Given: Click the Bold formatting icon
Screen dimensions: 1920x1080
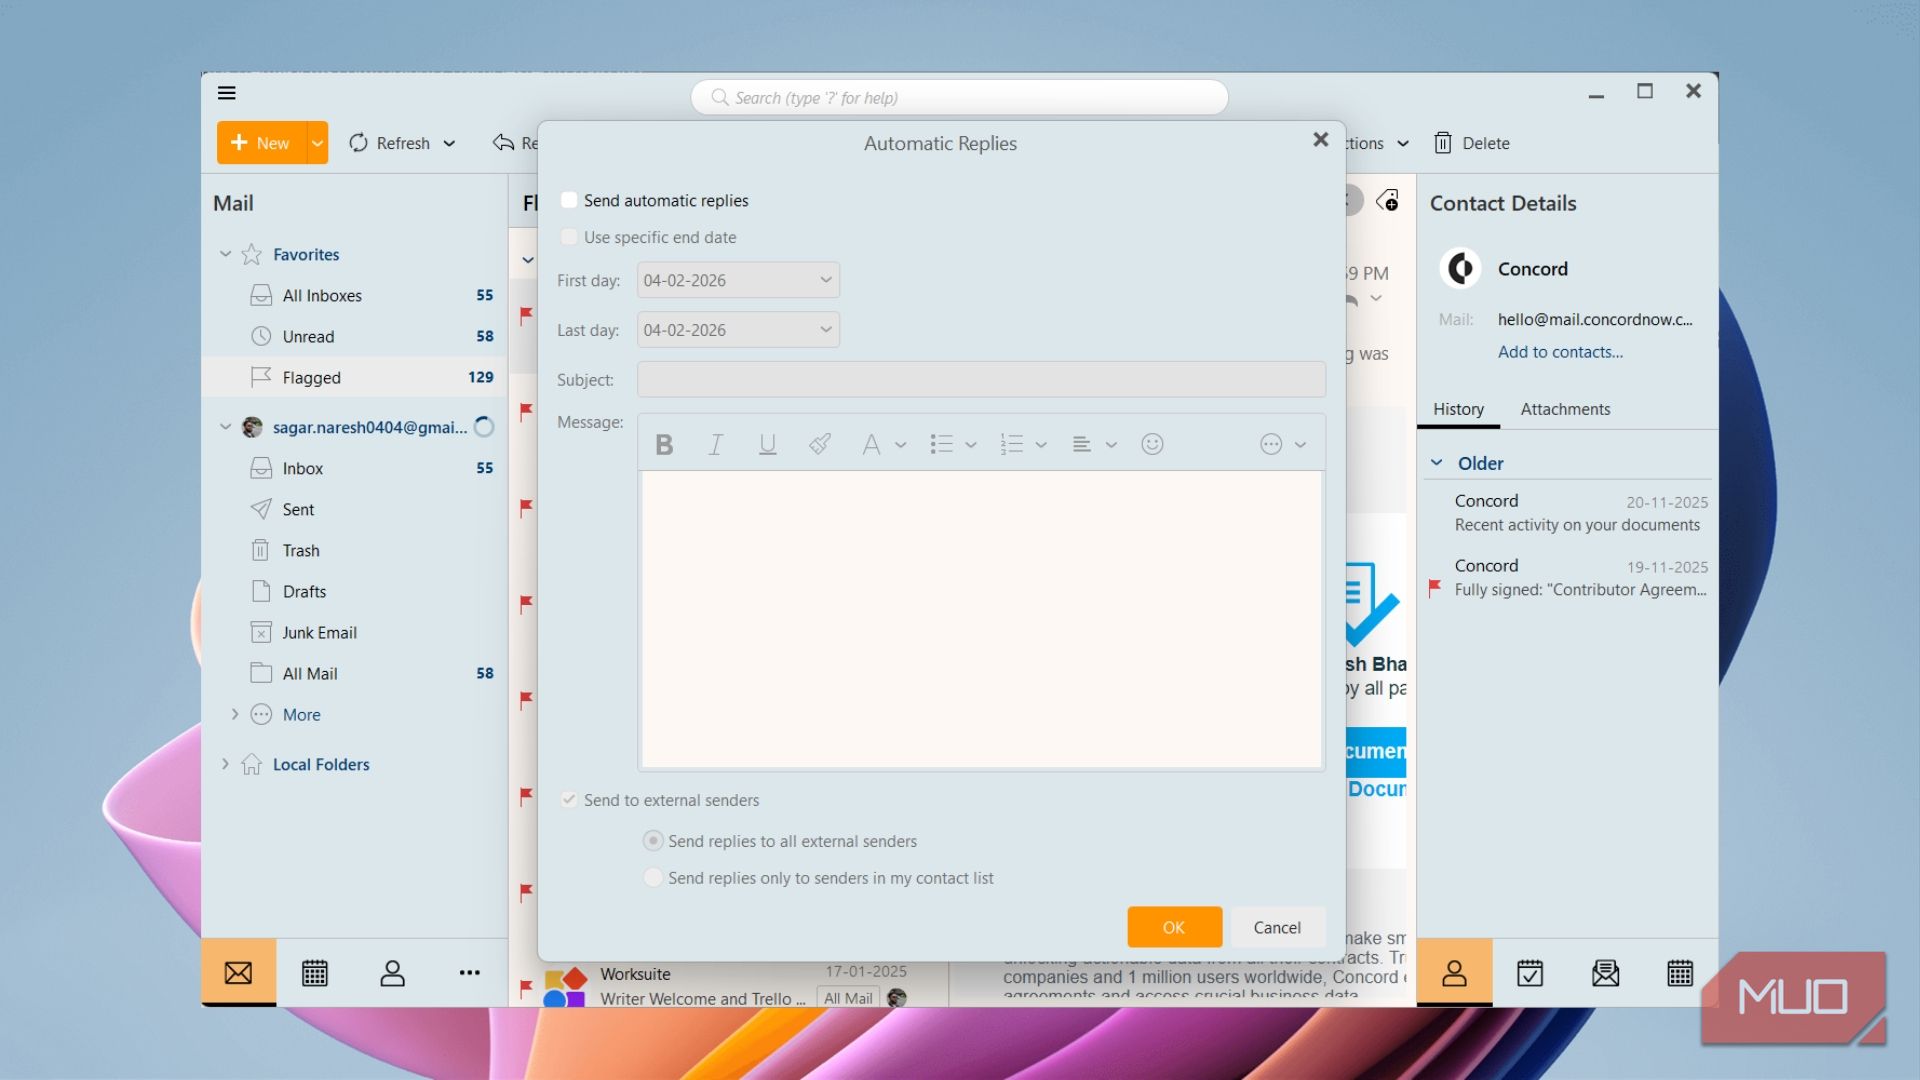Looking at the screenshot, I should 664,445.
